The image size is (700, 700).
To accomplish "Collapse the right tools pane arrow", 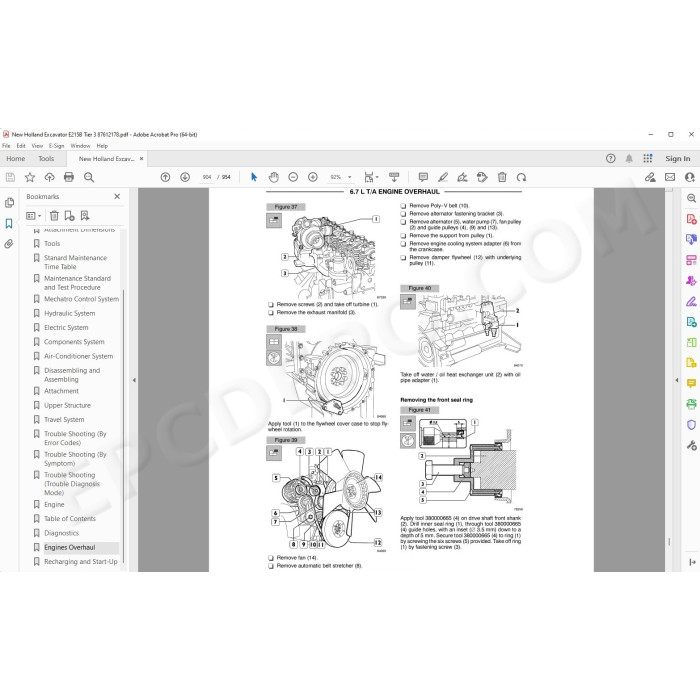I will click(x=677, y=380).
